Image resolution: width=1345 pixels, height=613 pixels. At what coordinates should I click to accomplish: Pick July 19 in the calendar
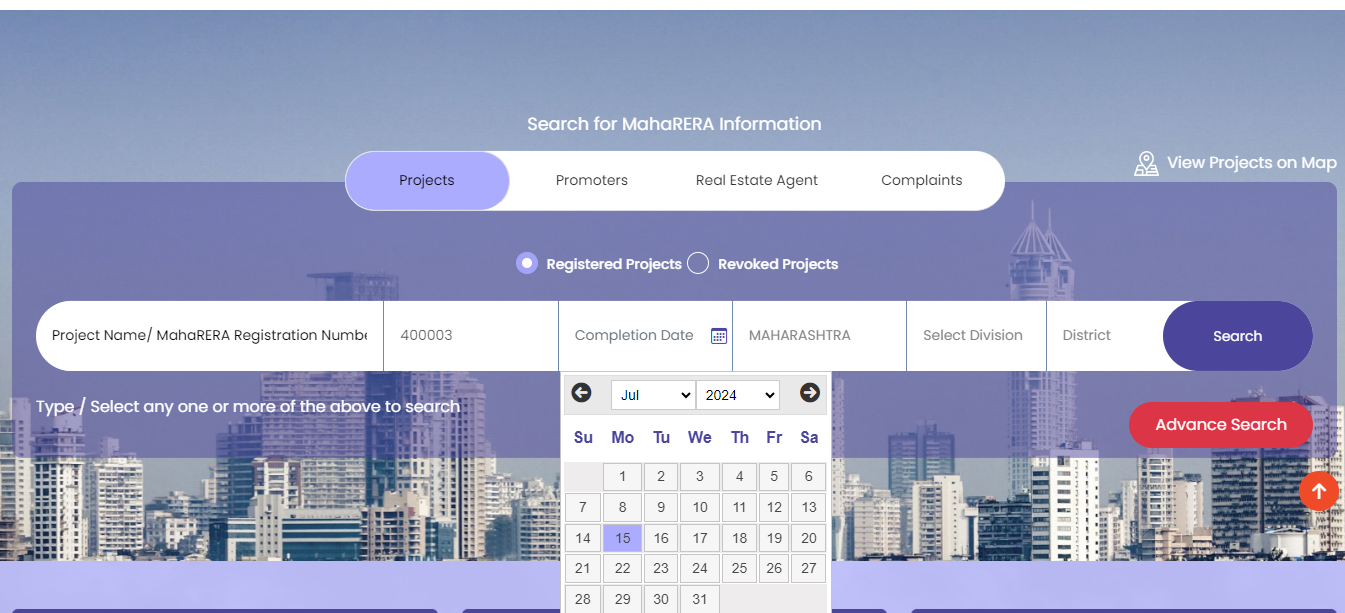coord(774,539)
